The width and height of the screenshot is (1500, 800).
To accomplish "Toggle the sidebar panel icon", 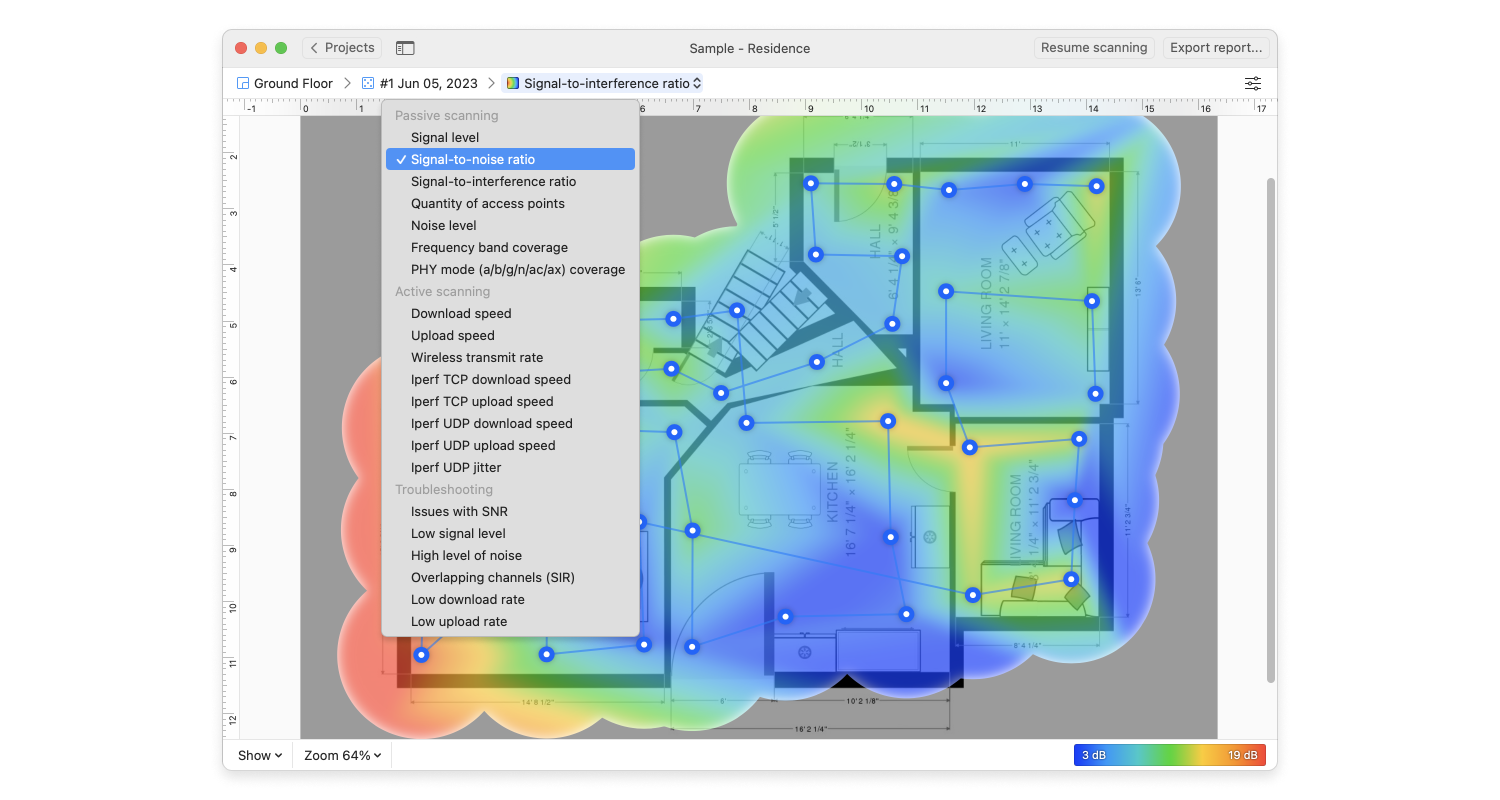I will pyautogui.click(x=405, y=48).
